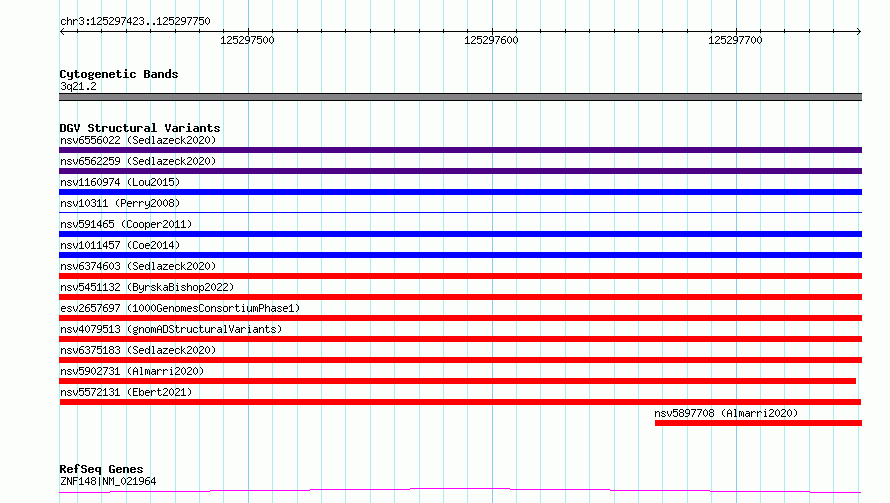
Task: Select the nsv10311 (Perry2008) label
Action: 120,203
